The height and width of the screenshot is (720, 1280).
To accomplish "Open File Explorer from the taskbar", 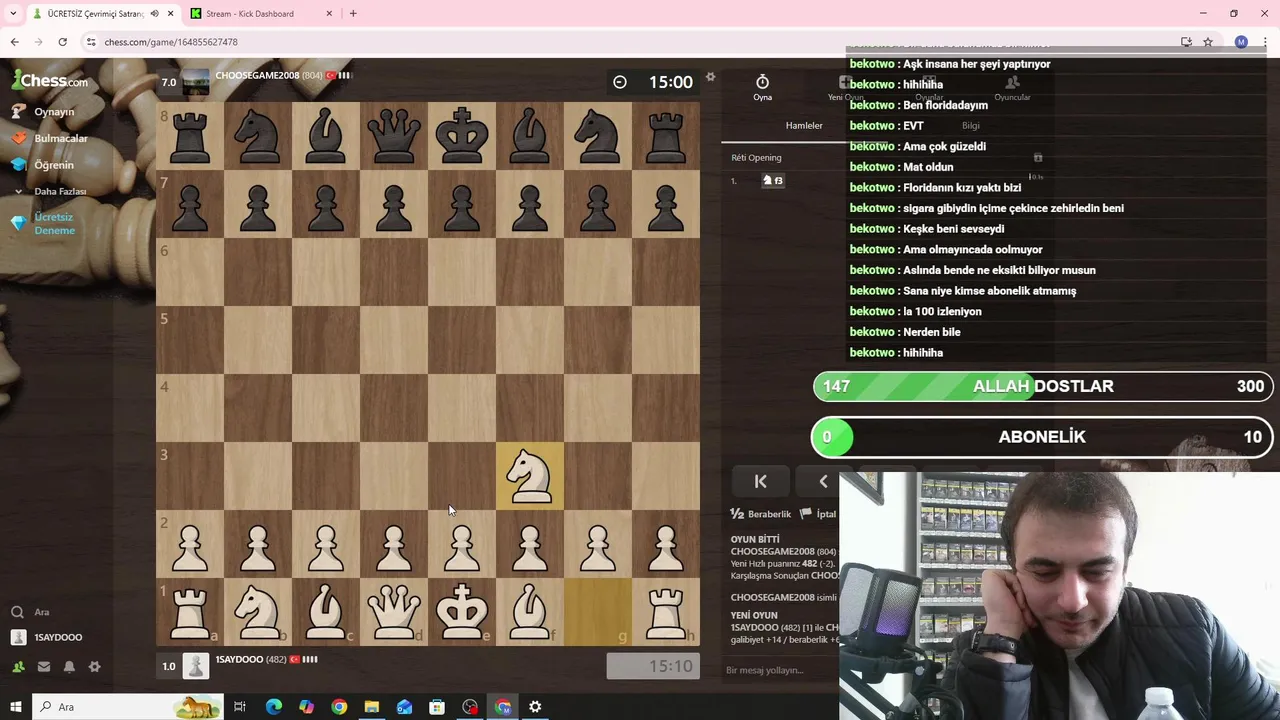I will [x=371, y=707].
